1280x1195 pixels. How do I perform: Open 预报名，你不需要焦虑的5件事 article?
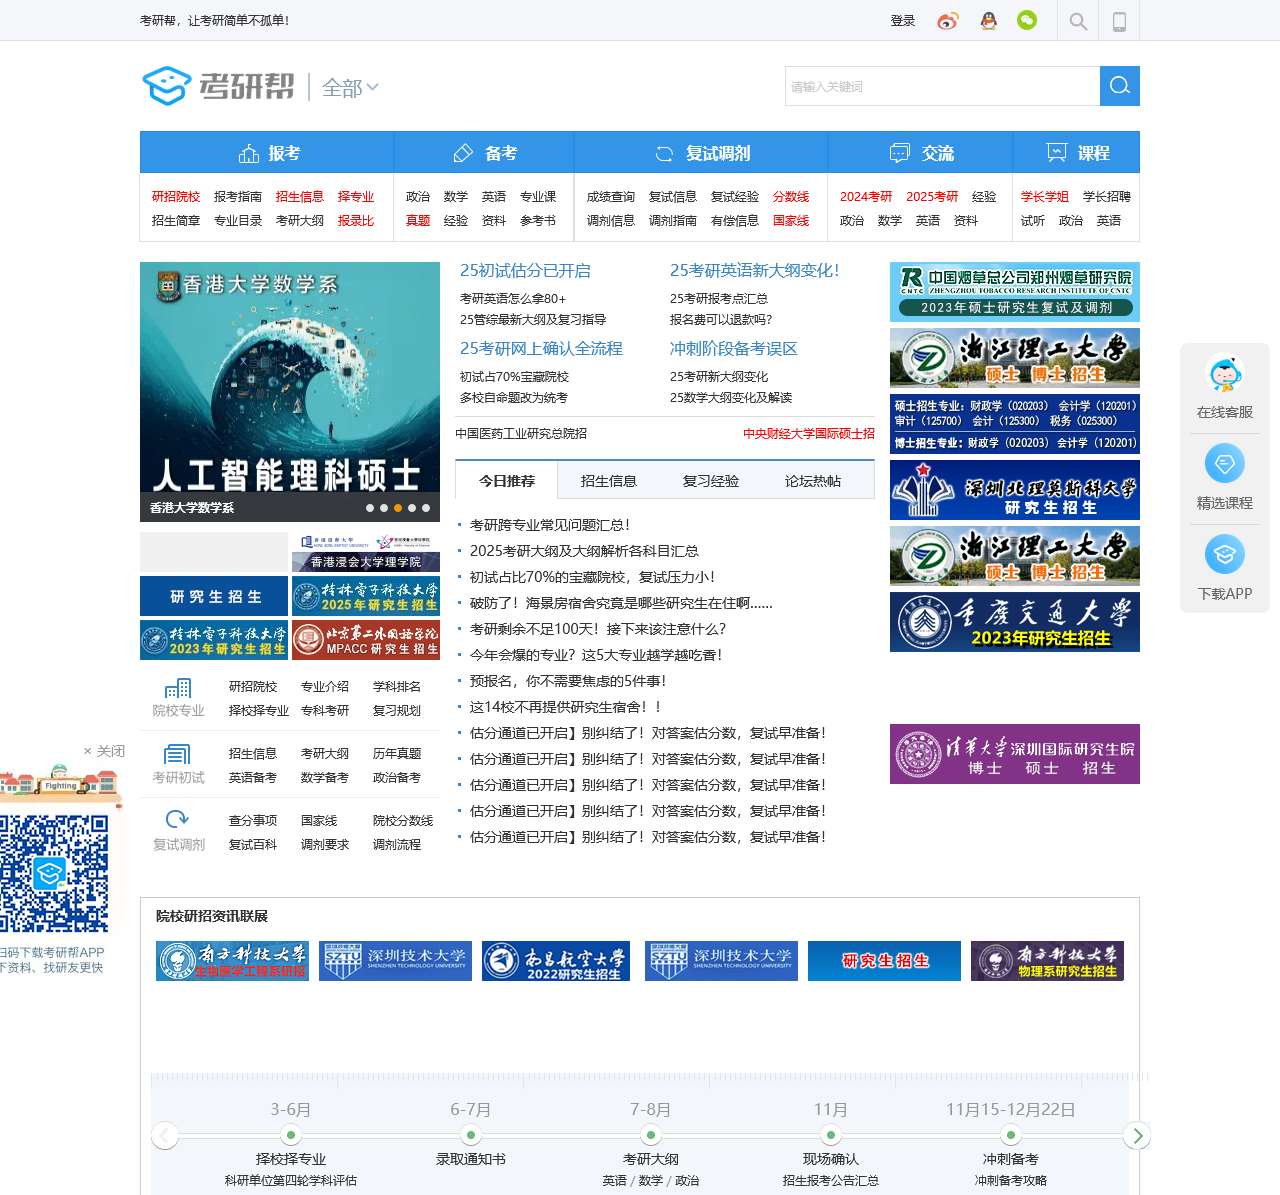(568, 681)
